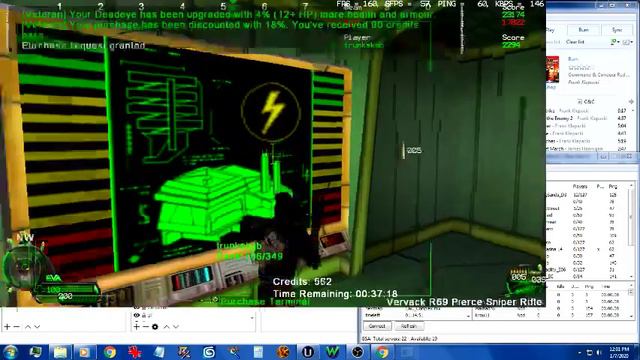Click the Shop link under album art
640x360 pixels.
[551, 87]
